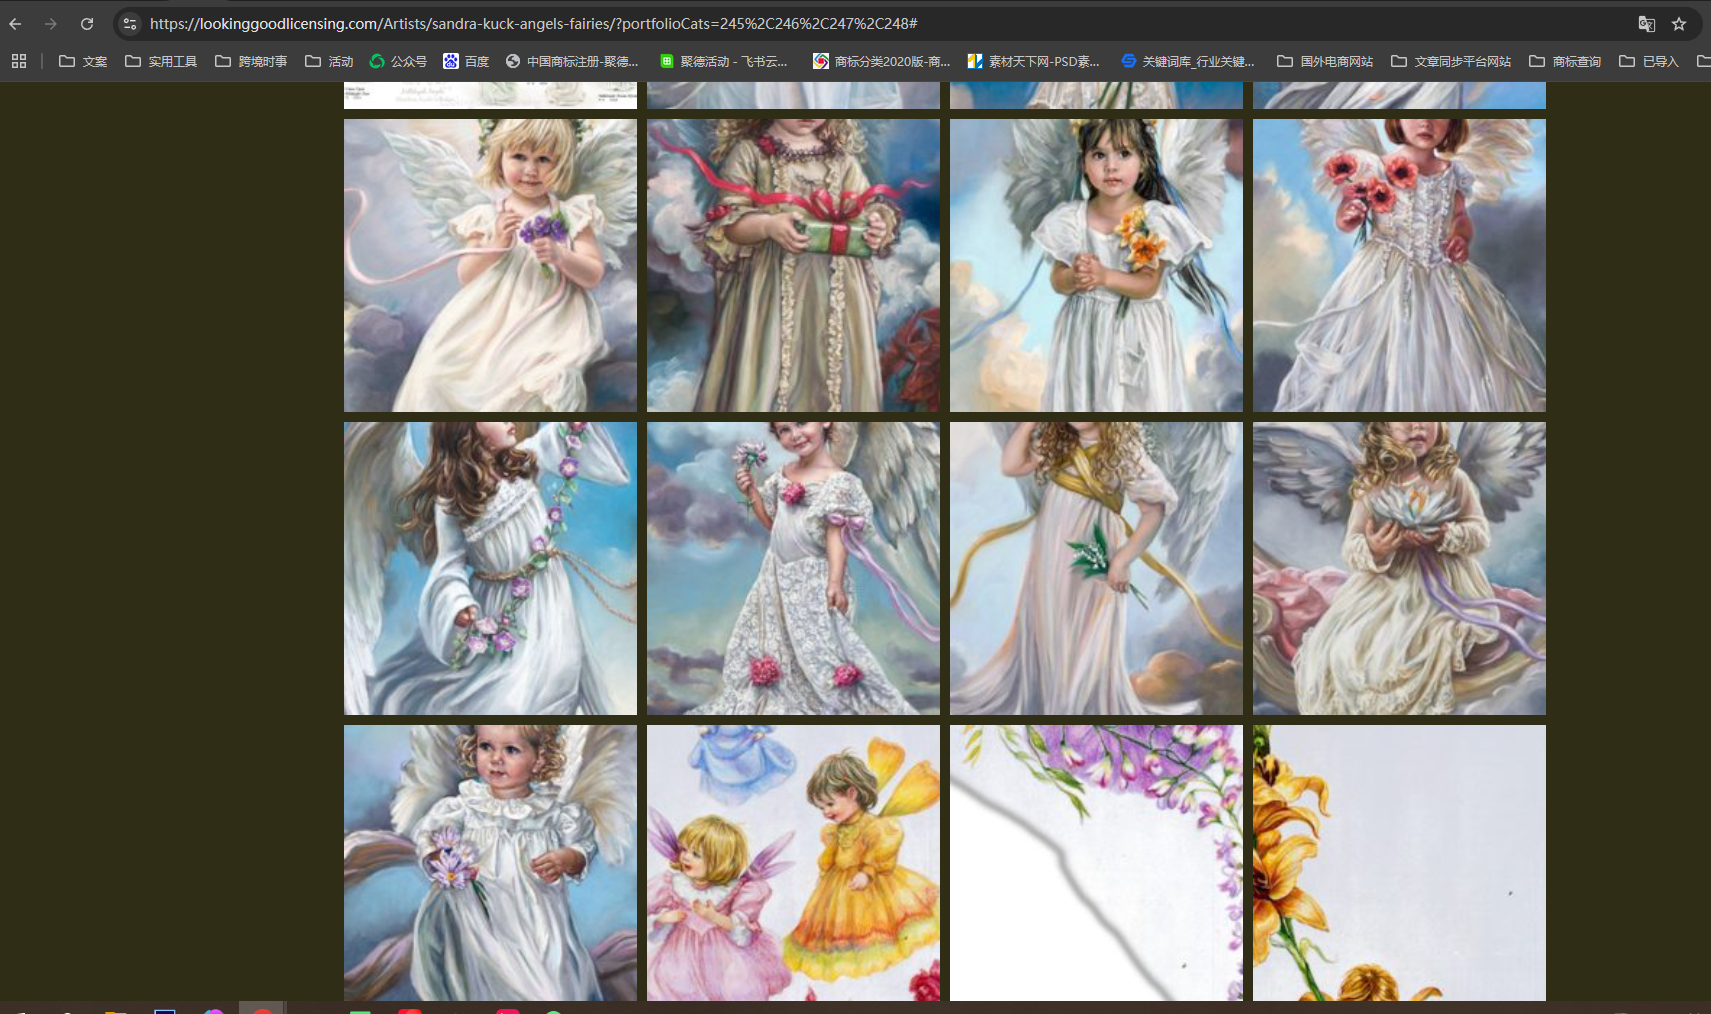Screen dimensions: 1711x1014
Task: Click the browser back arrow
Action: click(15, 24)
